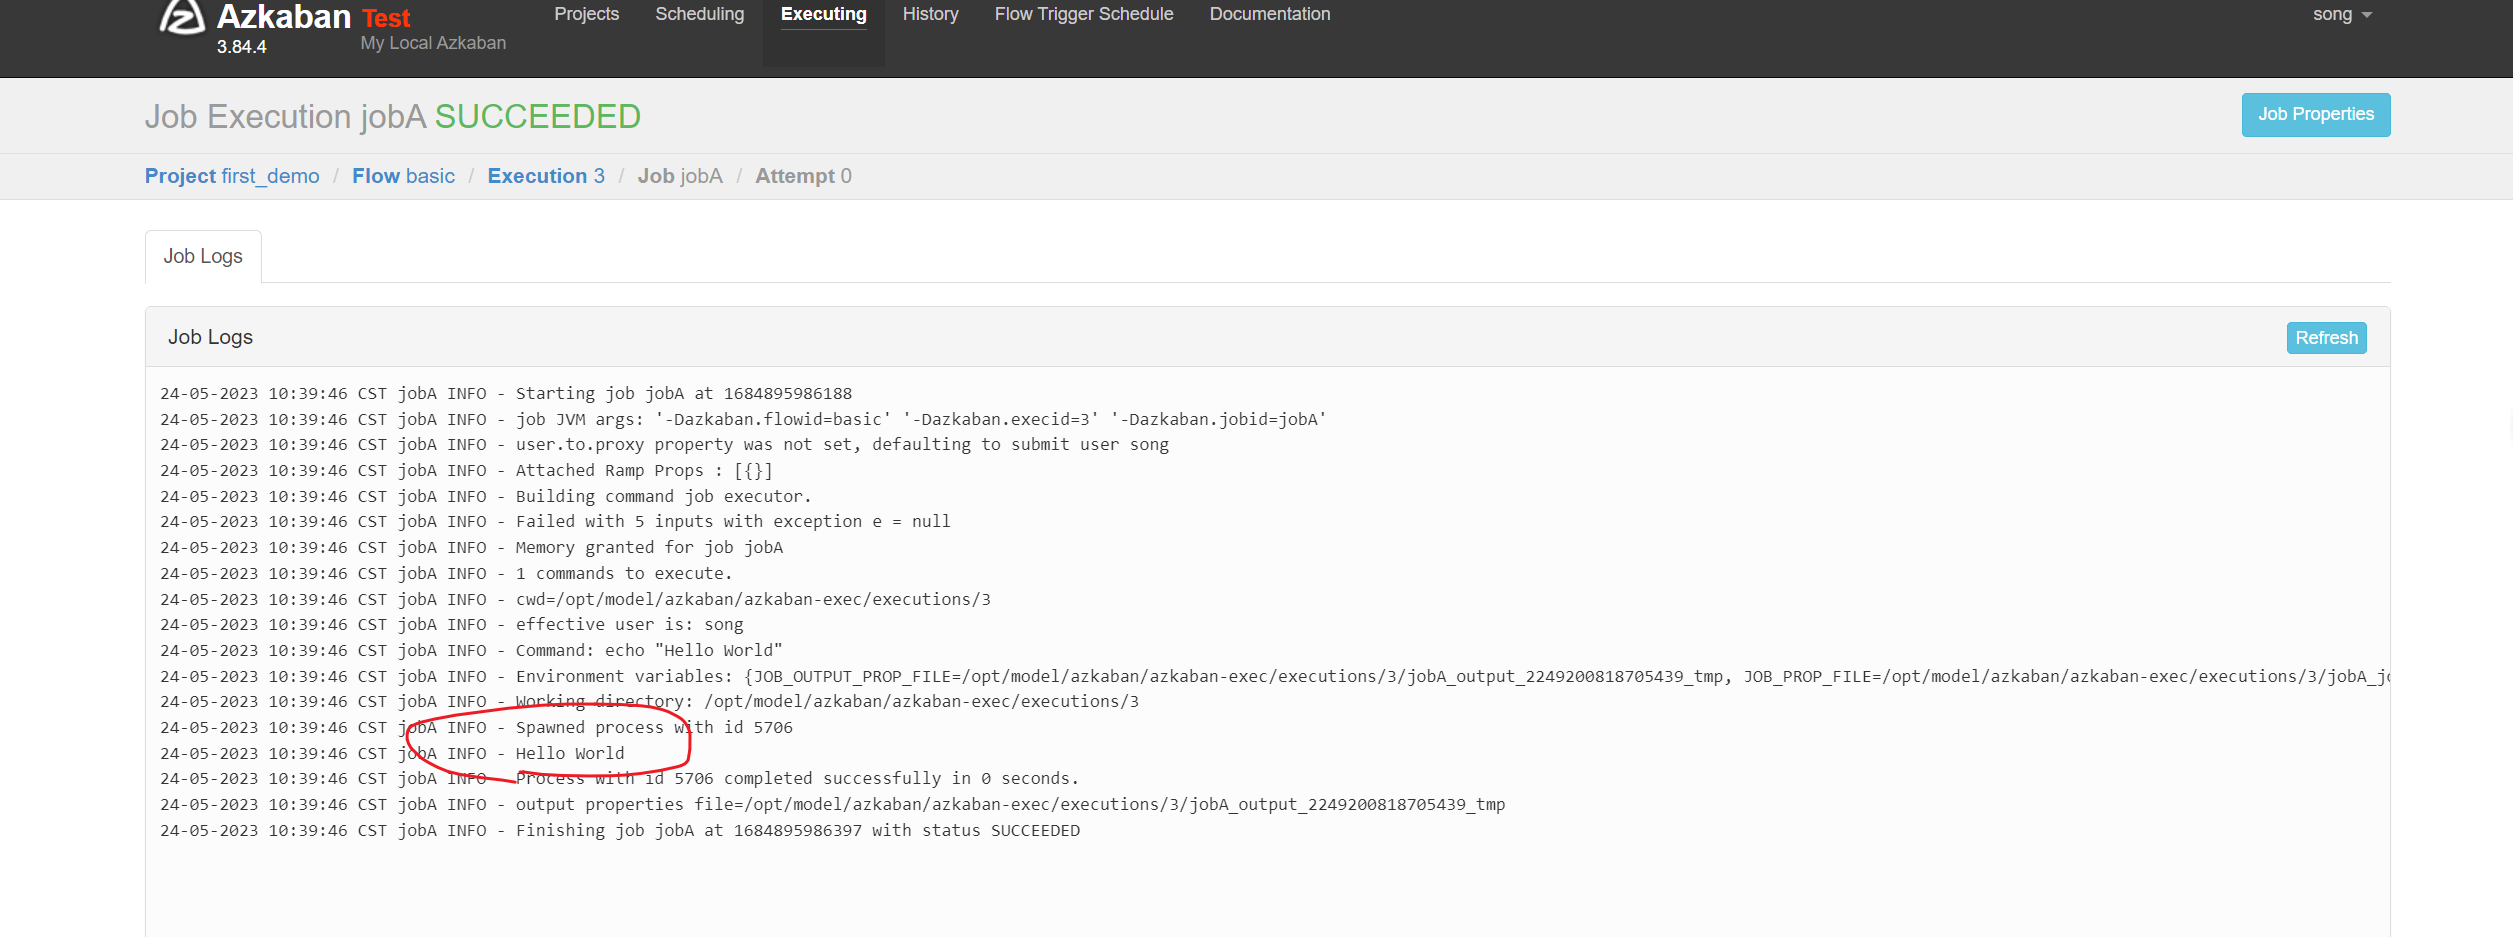
Task: Navigate to Flow basic breadcrumb
Action: coord(403,176)
